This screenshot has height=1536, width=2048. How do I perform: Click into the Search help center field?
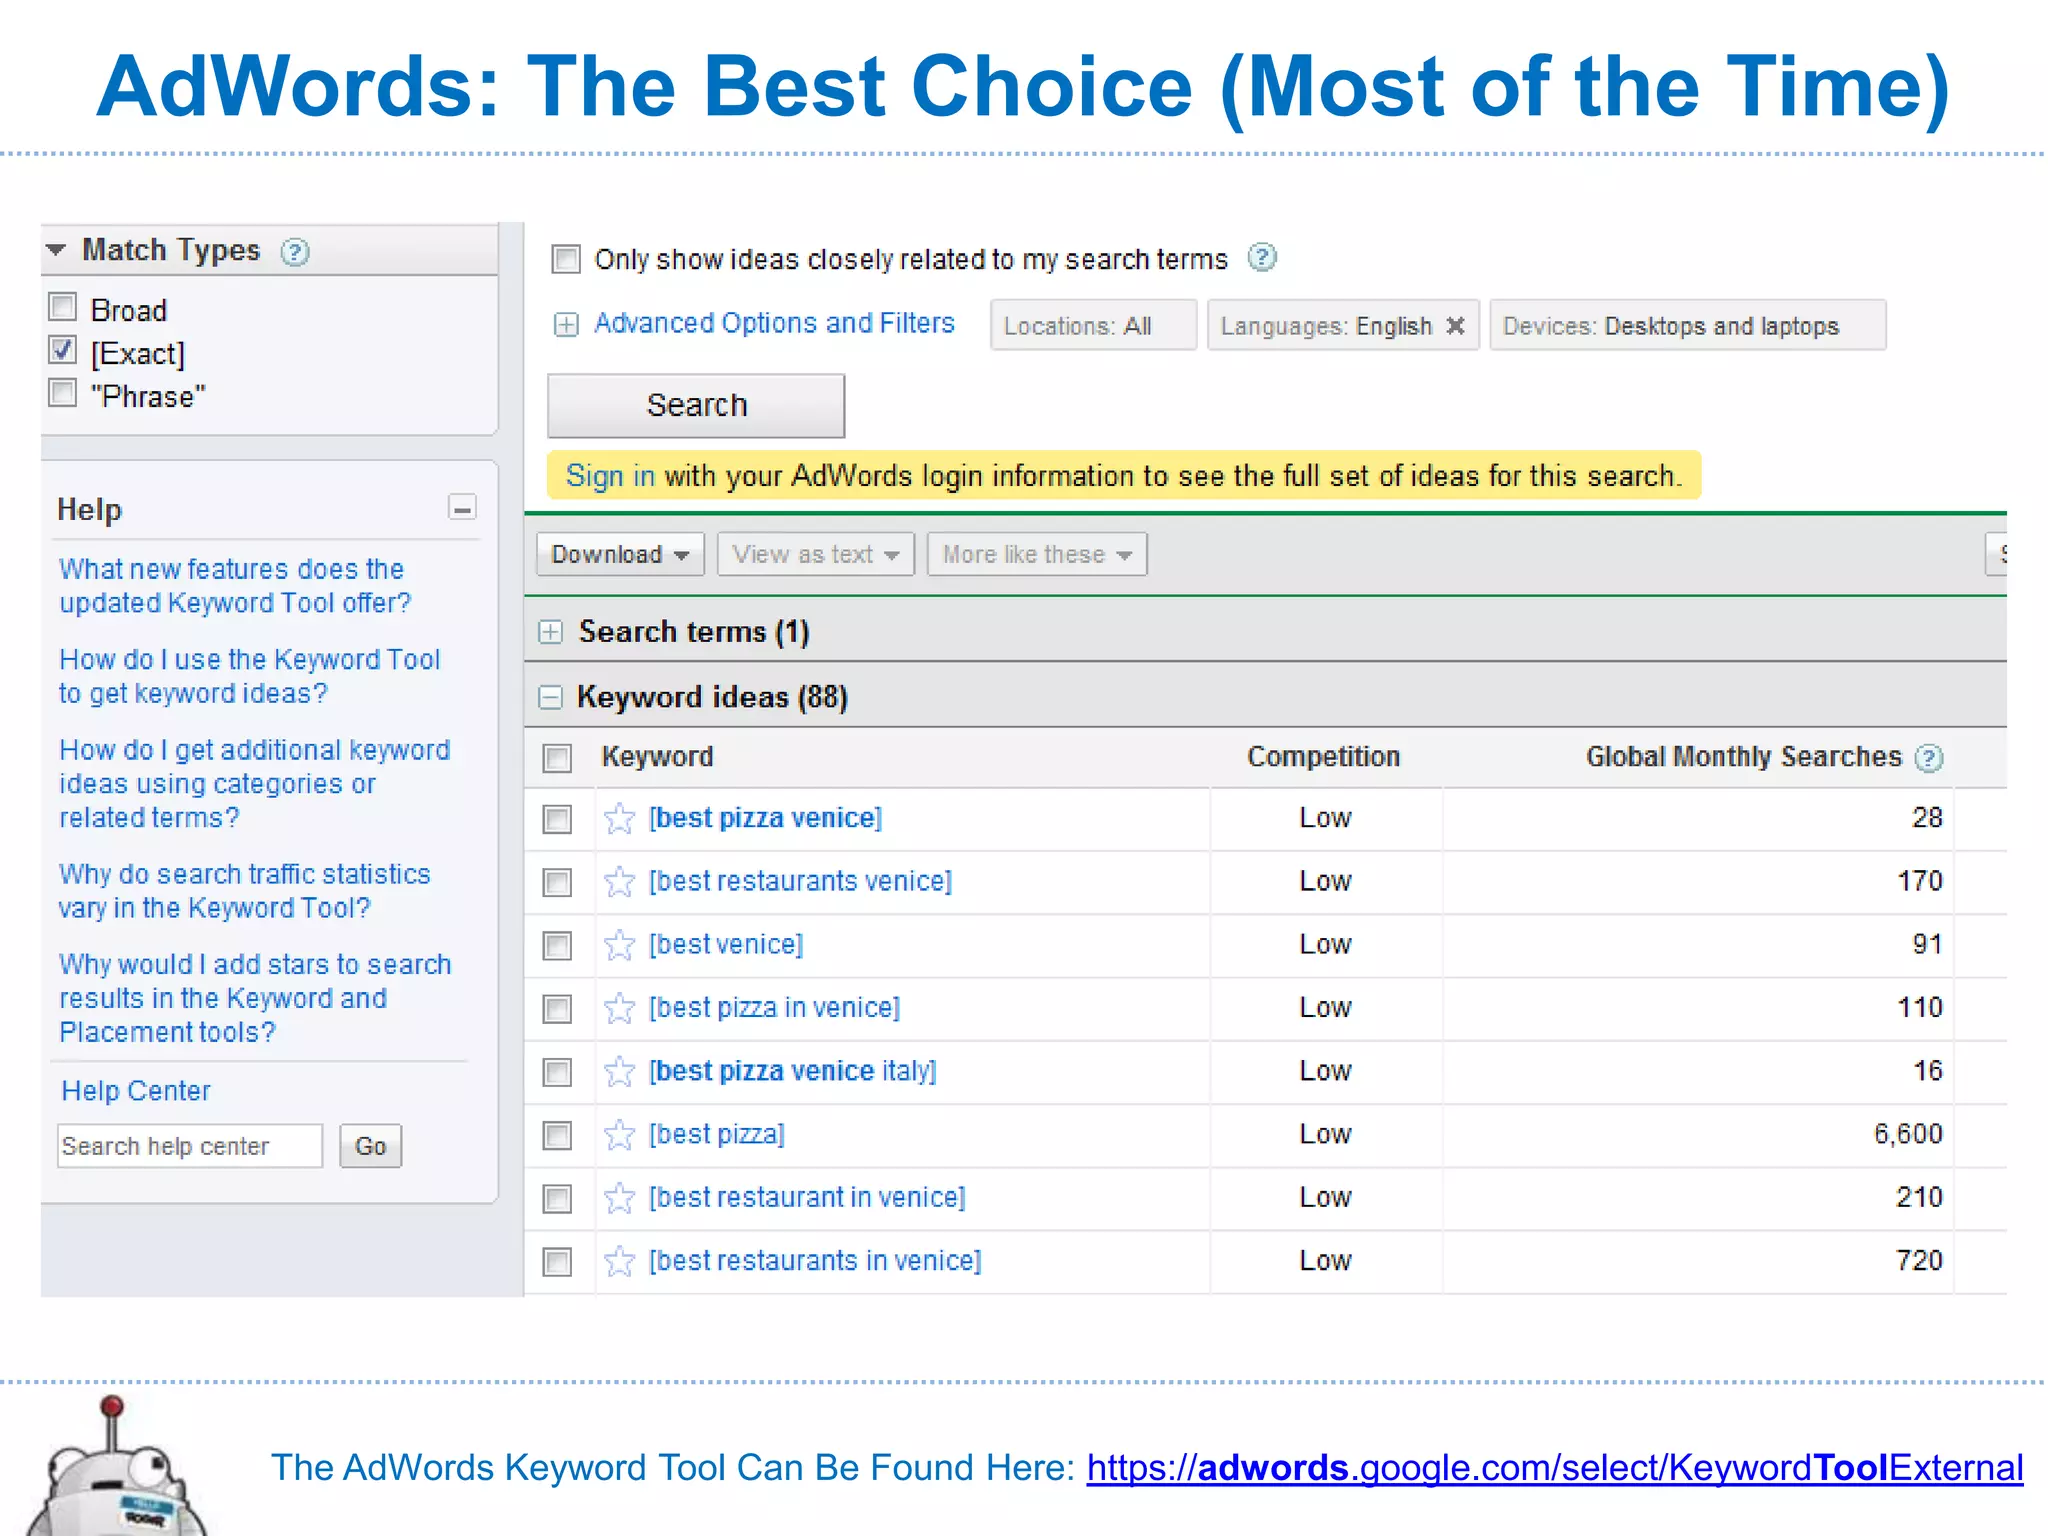coord(190,1146)
